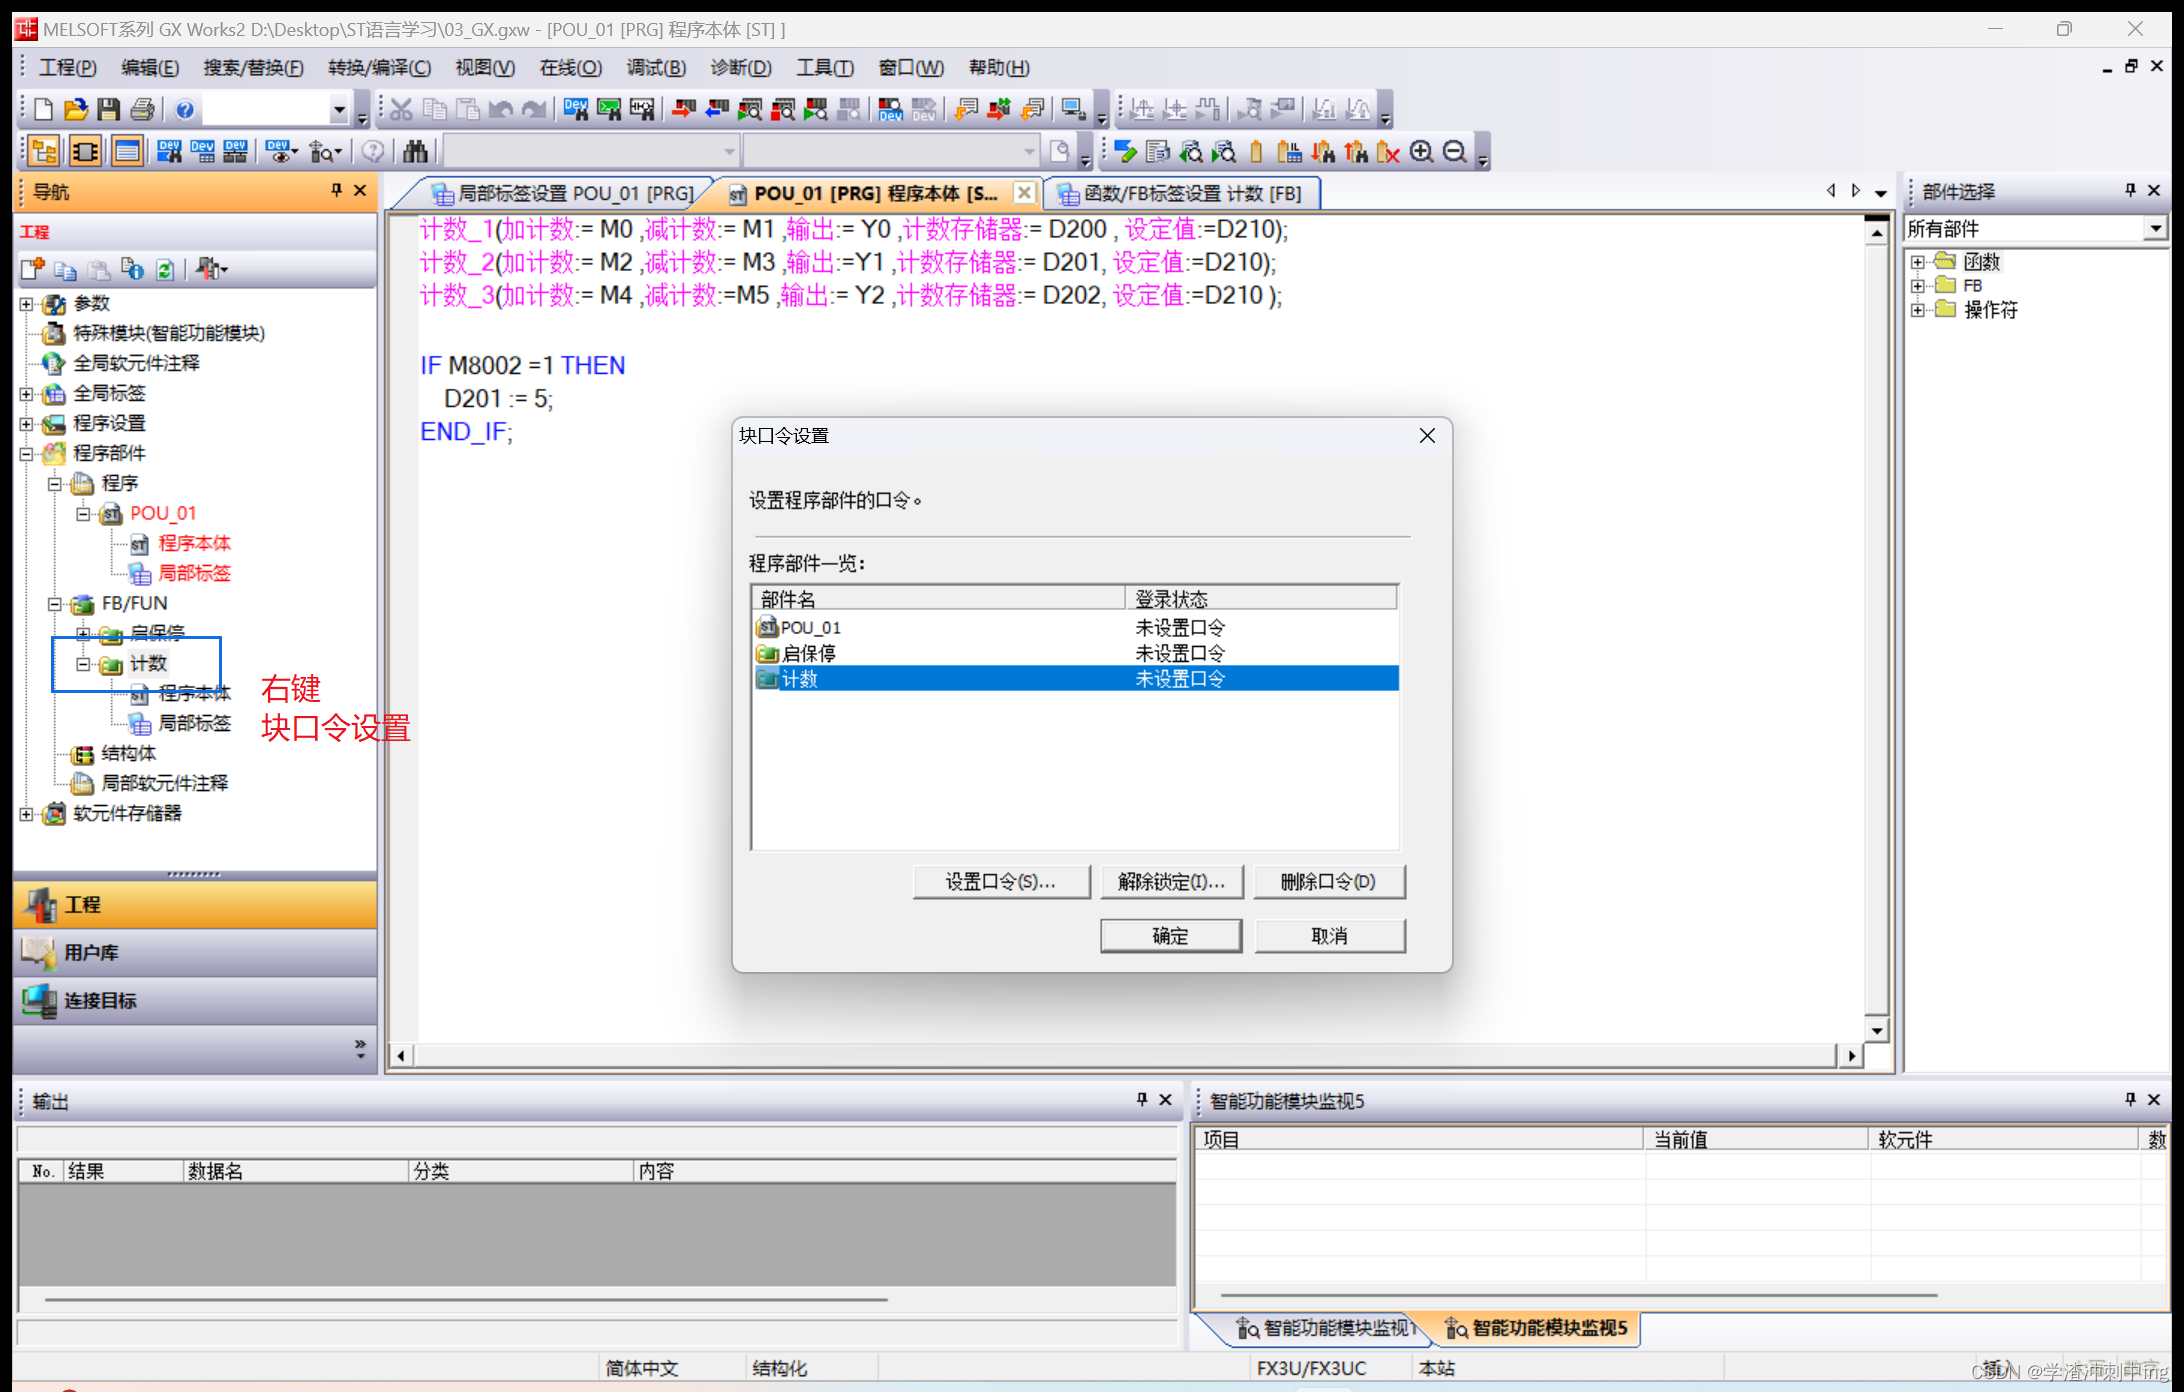Toggle the navigation window view icon

pyautogui.click(x=44, y=152)
